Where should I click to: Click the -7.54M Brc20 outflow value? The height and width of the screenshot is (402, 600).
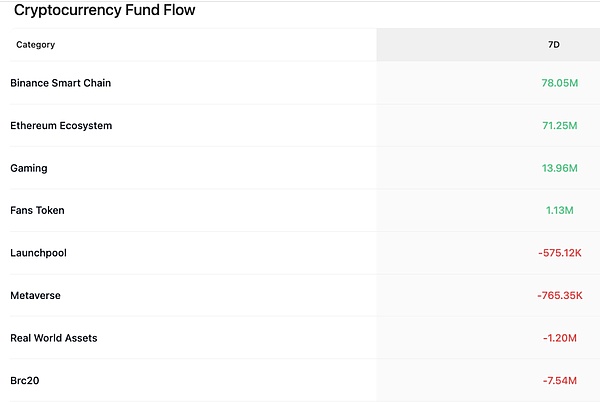tap(558, 381)
